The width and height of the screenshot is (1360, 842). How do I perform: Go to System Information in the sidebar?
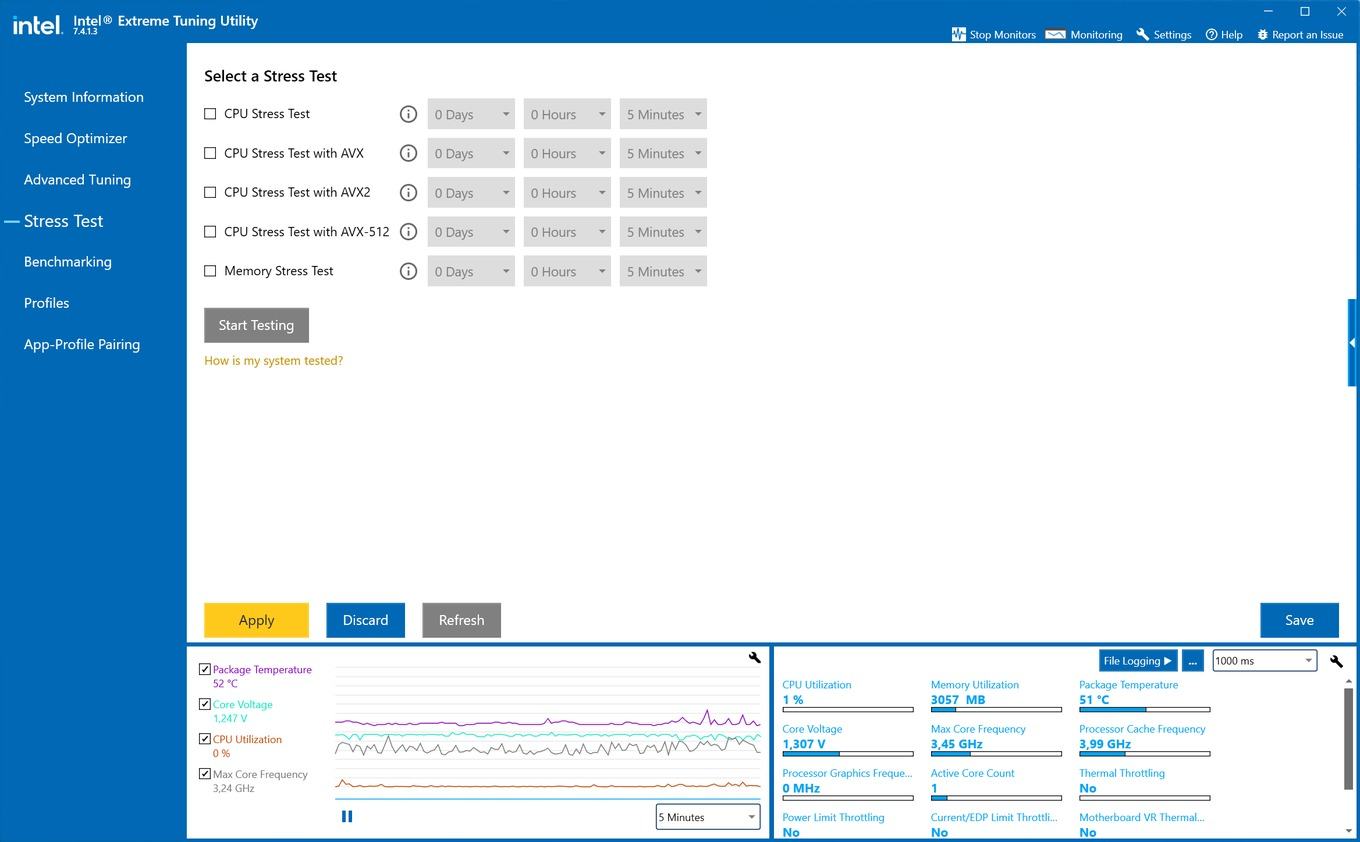click(x=84, y=97)
